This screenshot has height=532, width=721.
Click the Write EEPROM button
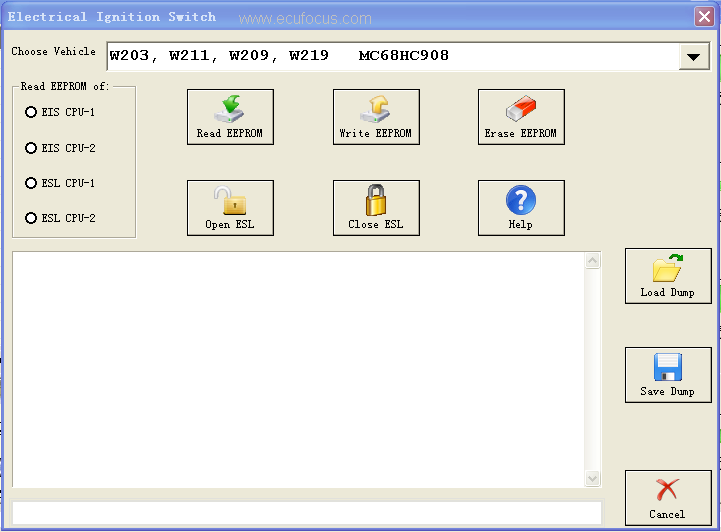pyautogui.click(x=376, y=117)
